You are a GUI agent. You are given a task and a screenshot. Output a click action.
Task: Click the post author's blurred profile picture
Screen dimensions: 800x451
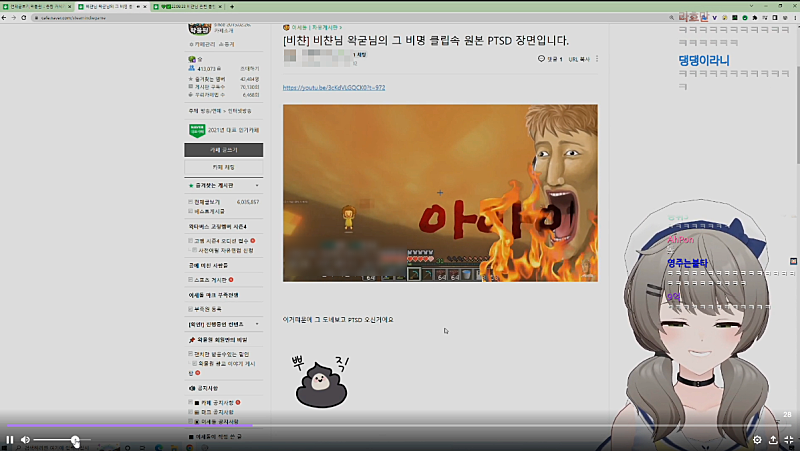[x=290, y=56]
